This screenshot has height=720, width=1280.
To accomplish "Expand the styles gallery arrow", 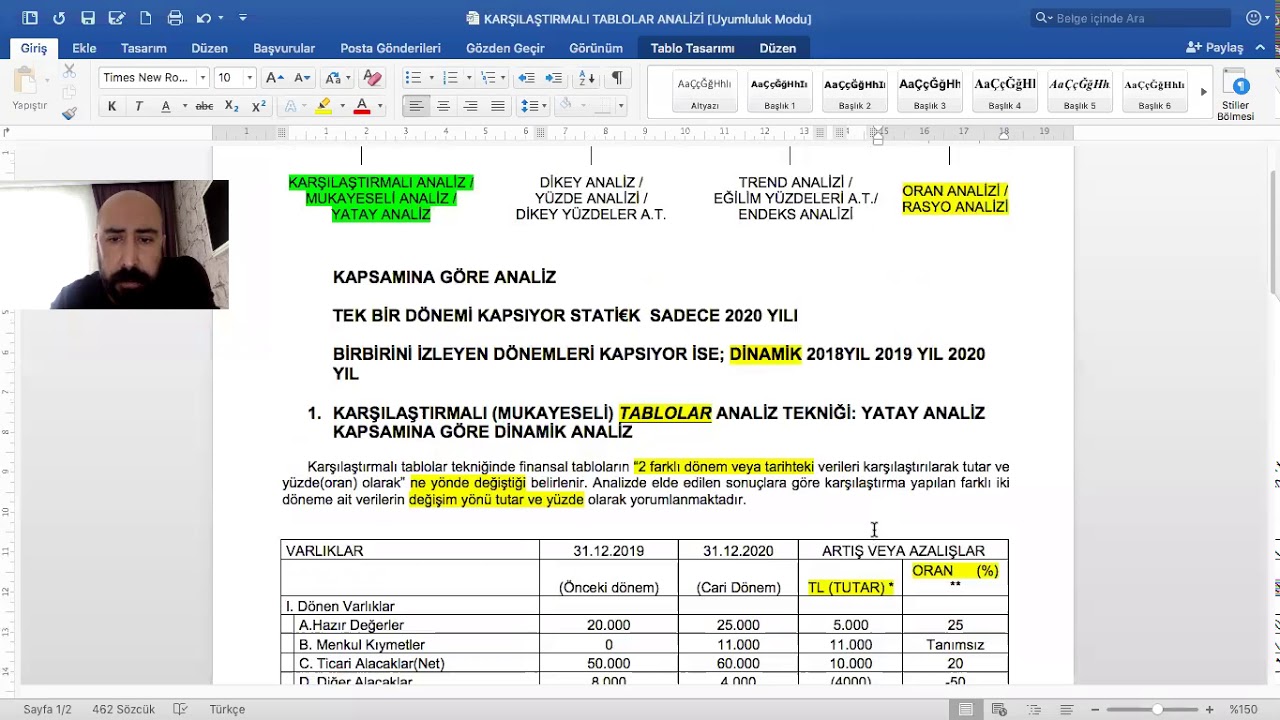I will [1203, 92].
